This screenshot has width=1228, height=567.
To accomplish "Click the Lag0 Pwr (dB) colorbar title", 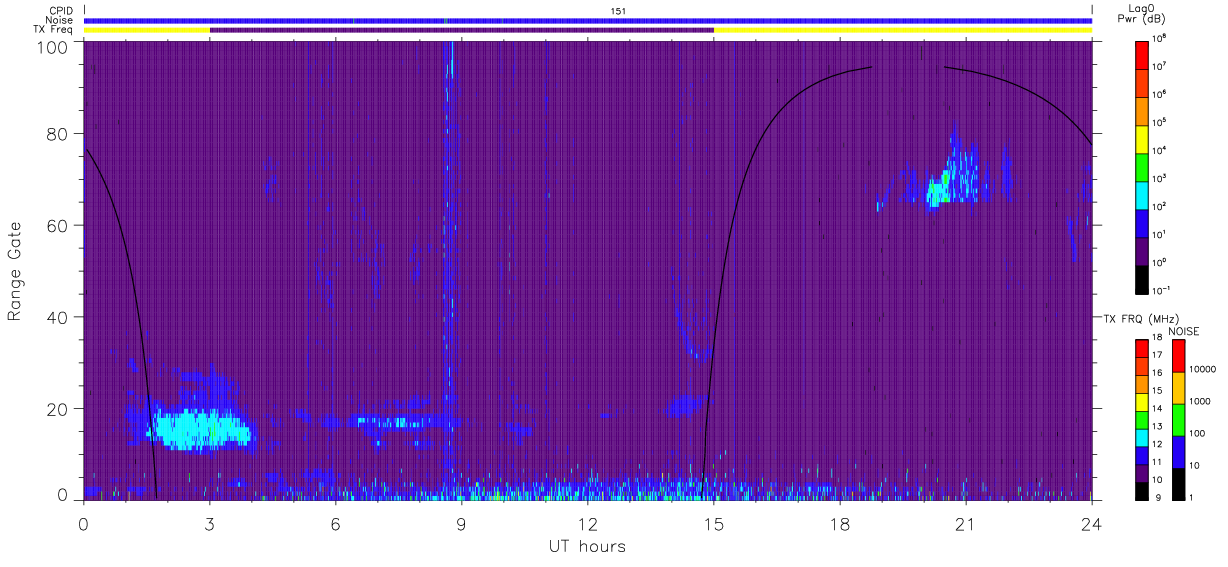I will click(x=1143, y=13).
